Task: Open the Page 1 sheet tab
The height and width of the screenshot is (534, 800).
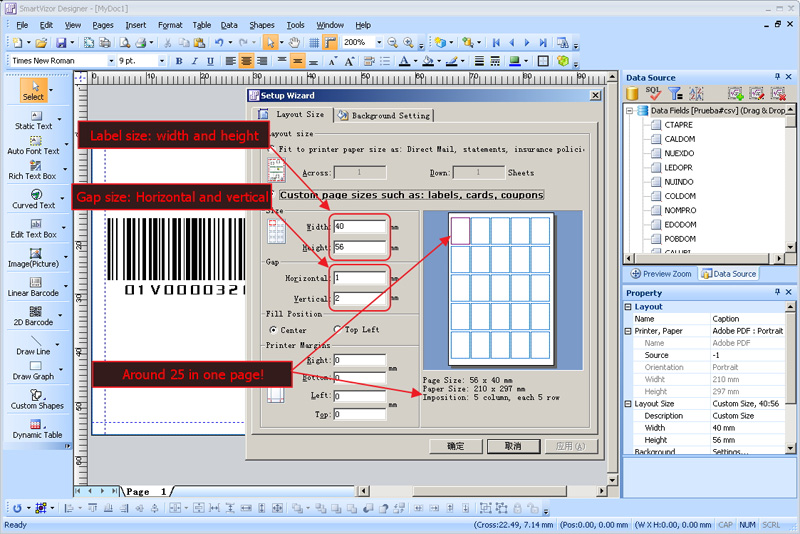Action: (146, 492)
